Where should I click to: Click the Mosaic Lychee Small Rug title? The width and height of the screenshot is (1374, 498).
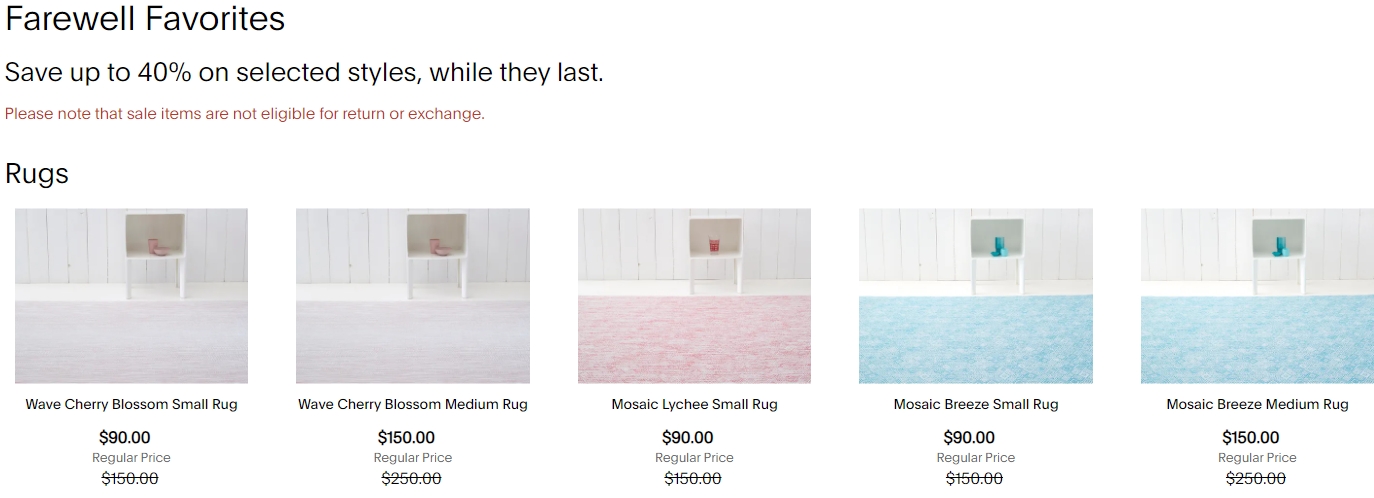(694, 405)
